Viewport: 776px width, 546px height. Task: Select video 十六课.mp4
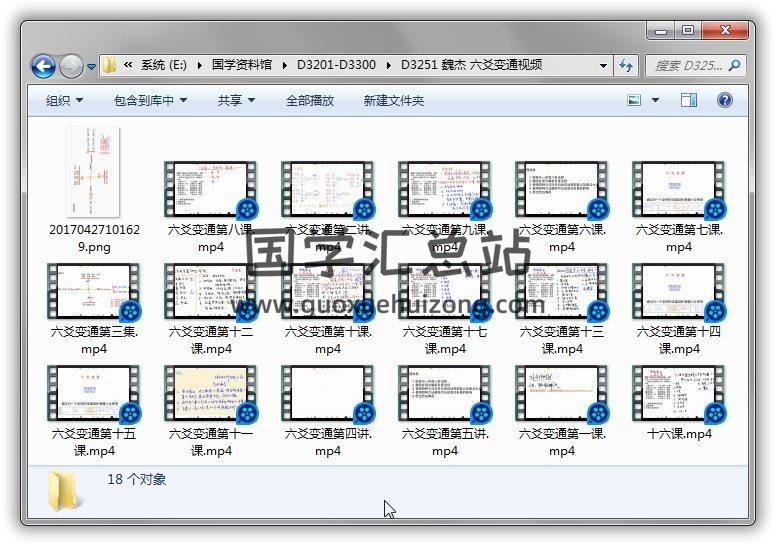point(679,403)
